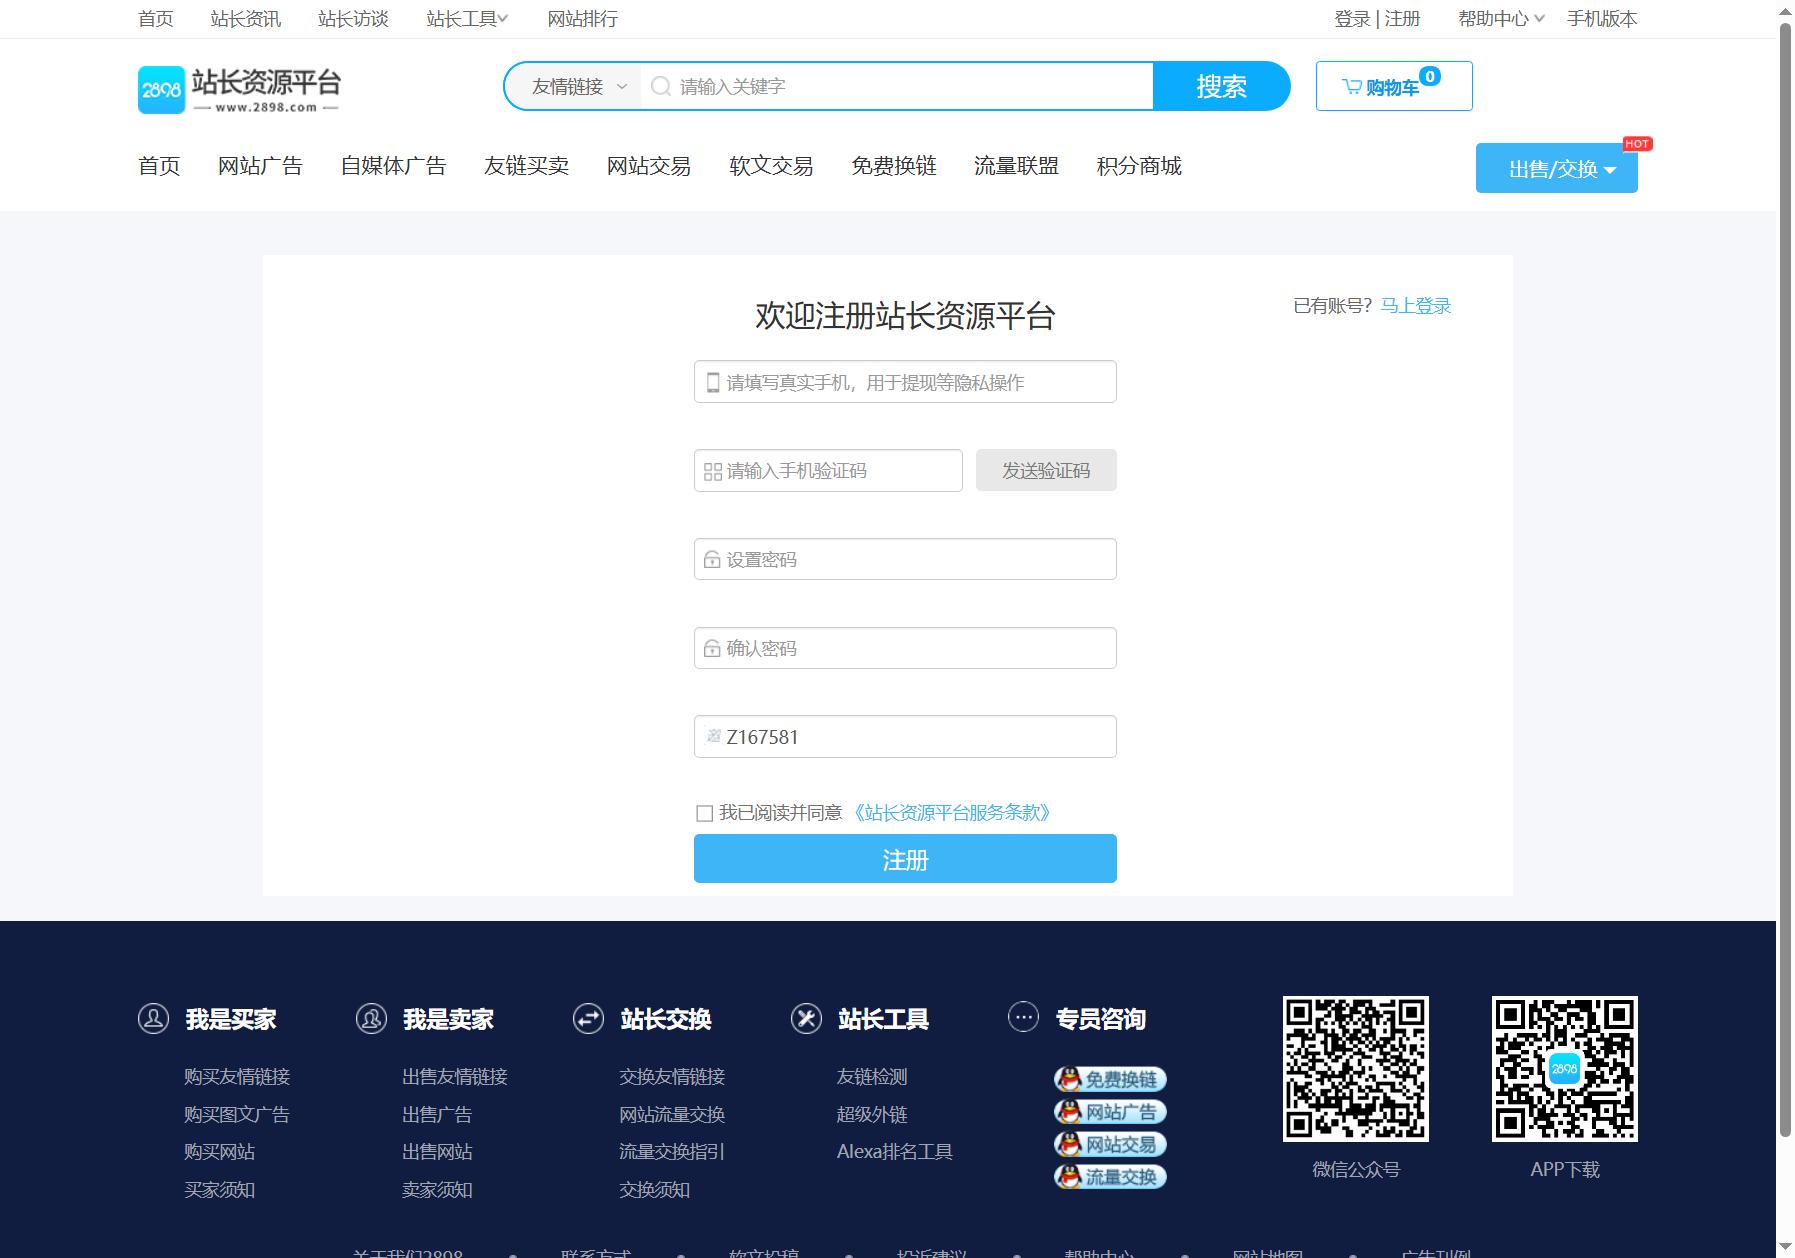Image resolution: width=1795 pixels, height=1258 pixels.
Task: Check the agree to service terms checkbox
Action: [x=704, y=813]
